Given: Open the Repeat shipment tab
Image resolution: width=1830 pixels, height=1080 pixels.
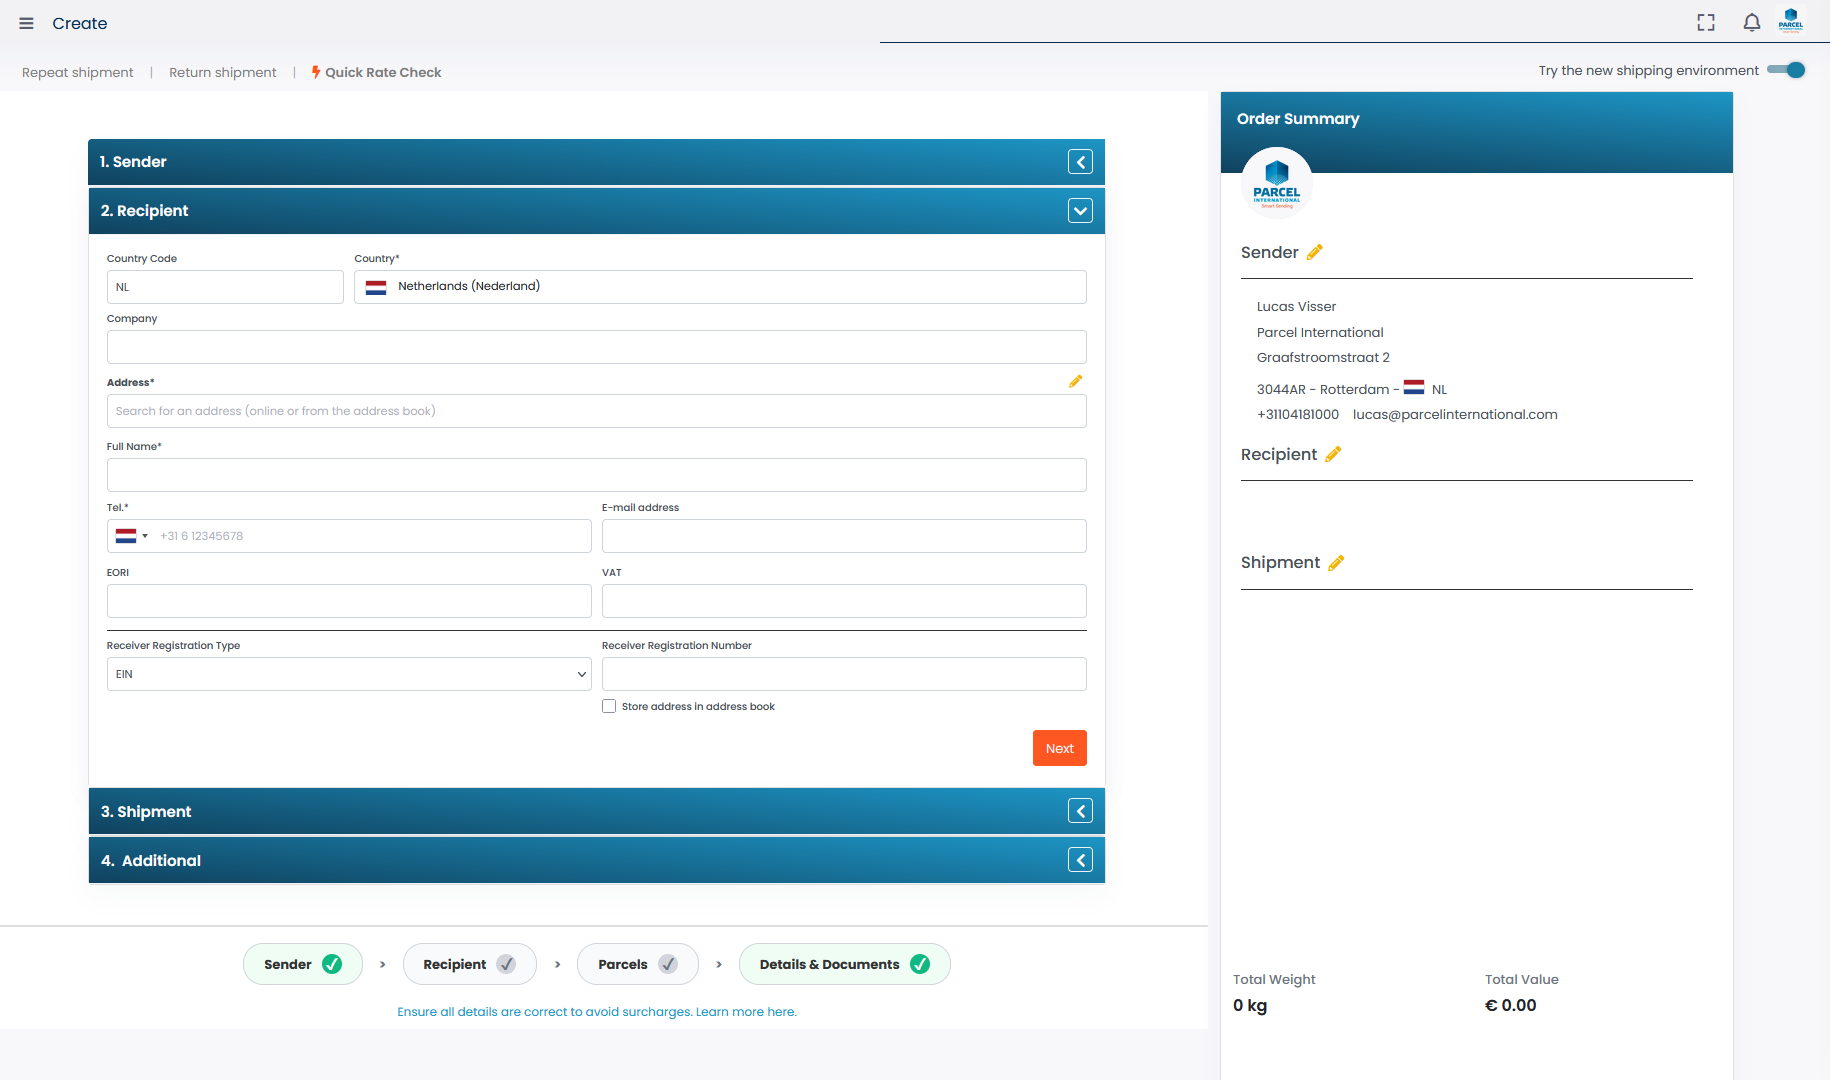Looking at the screenshot, I should [78, 72].
